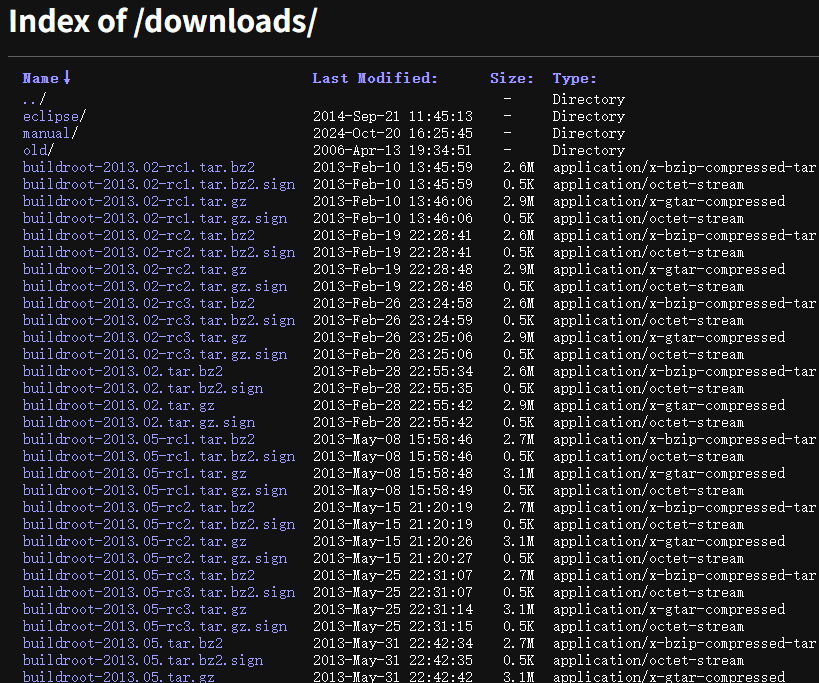Select type text of buildroot-2013.02-rc1.tar.gz row
Image resolution: width=819 pixels, height=683 pixels.
pos(669,201)
